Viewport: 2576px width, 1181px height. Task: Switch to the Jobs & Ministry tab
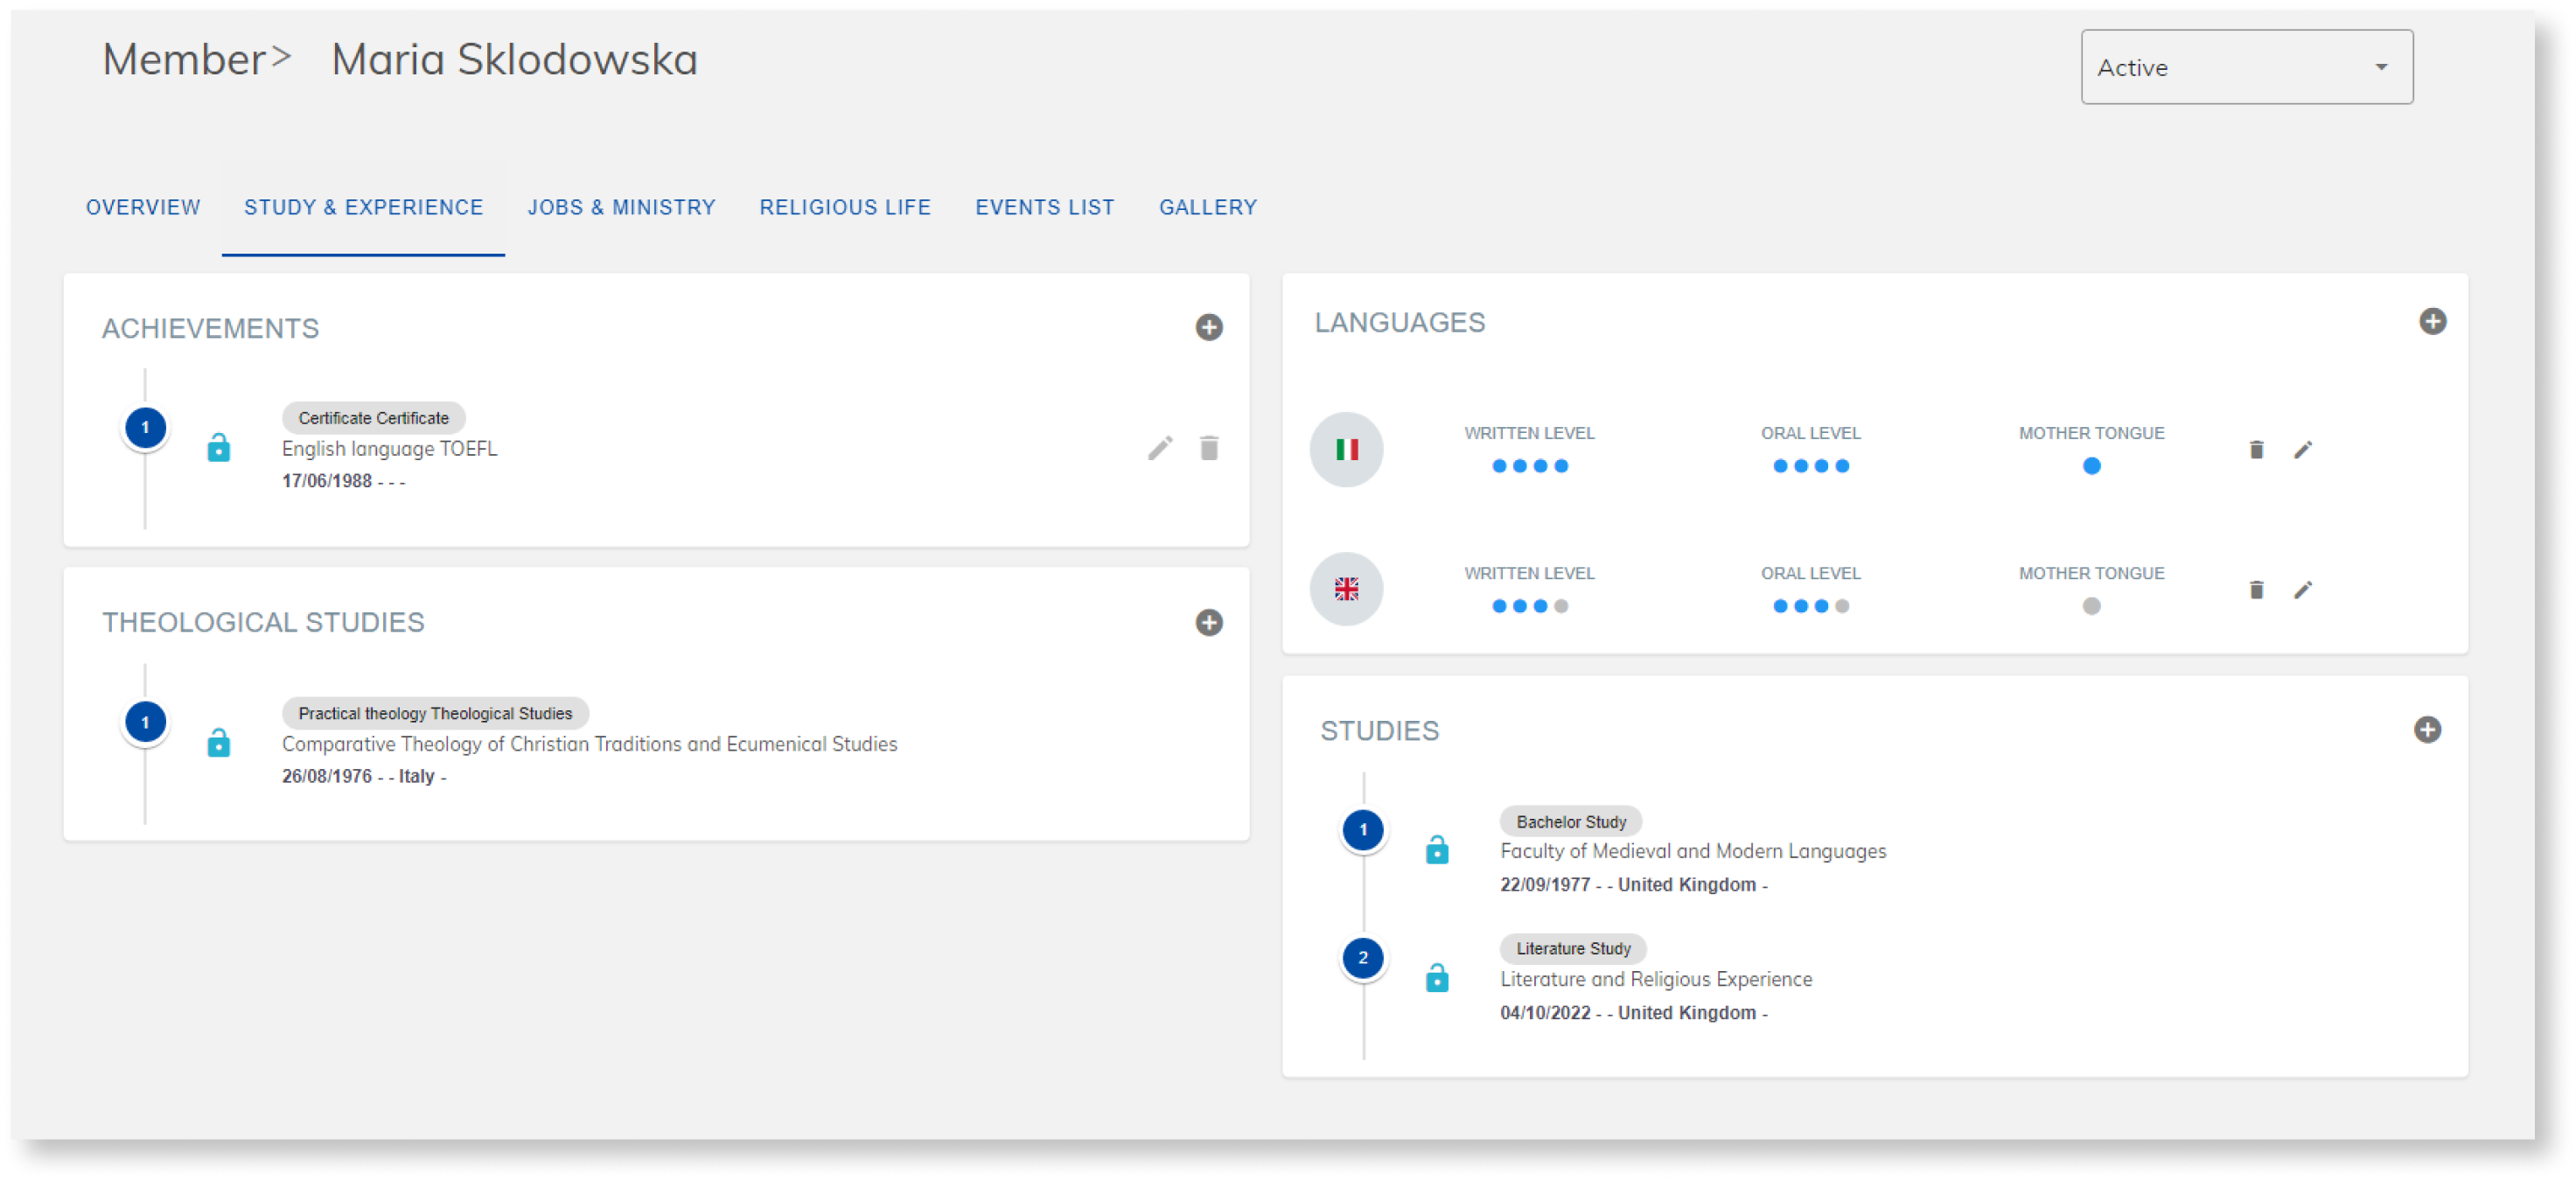coord(621,207)
